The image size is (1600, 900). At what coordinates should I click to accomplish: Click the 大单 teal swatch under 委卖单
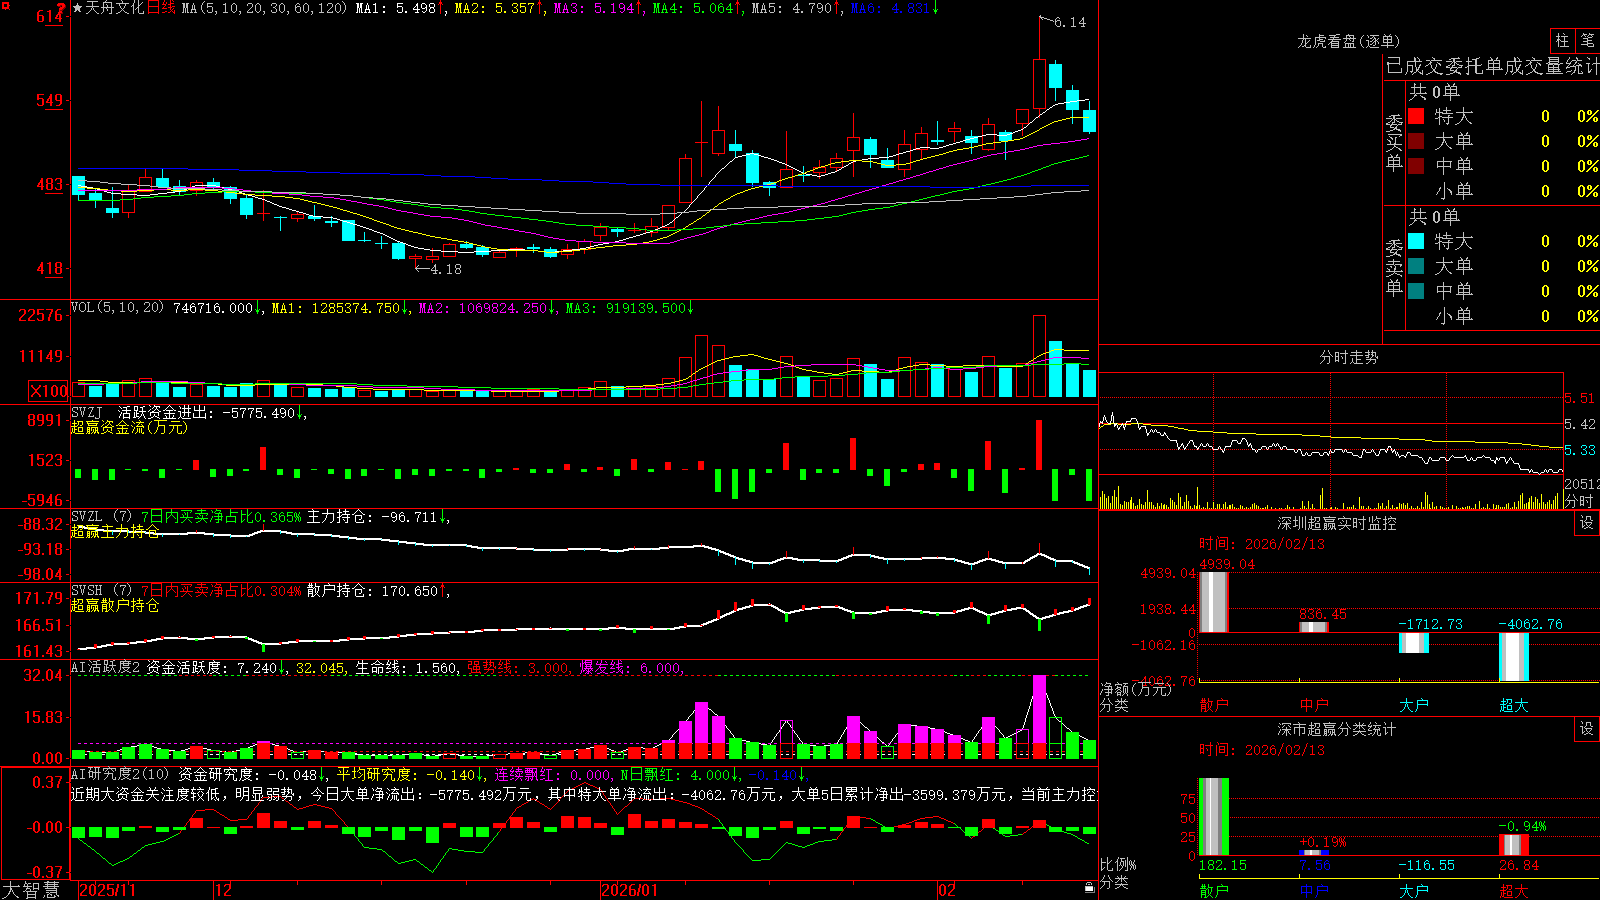pyautogui.click(x=1416, y=266)
